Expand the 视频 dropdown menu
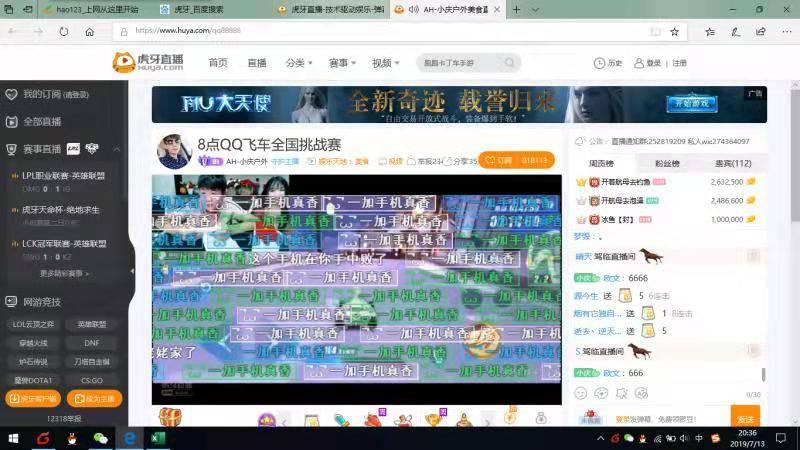 (x=386, y=63)
